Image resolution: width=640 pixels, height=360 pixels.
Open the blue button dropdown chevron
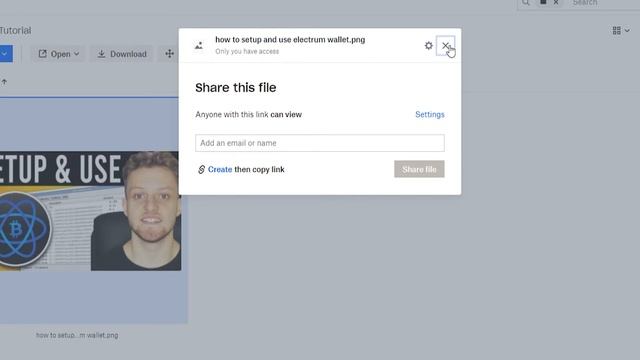pos(5,53)
